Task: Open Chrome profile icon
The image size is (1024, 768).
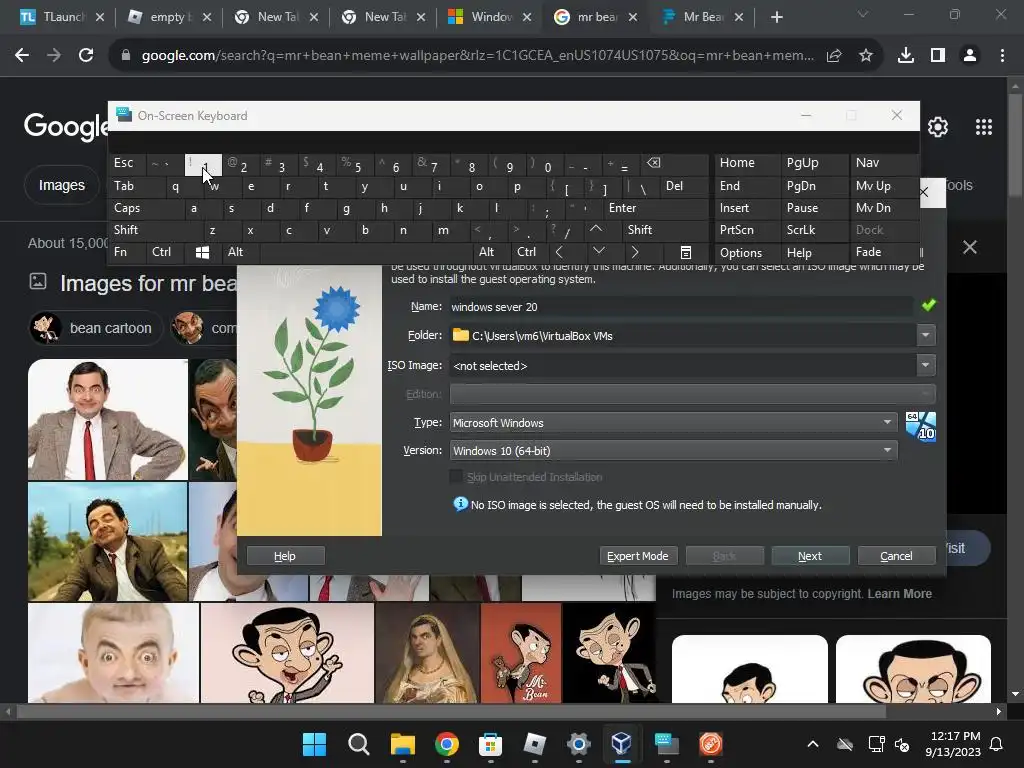Action: point(970,56)
